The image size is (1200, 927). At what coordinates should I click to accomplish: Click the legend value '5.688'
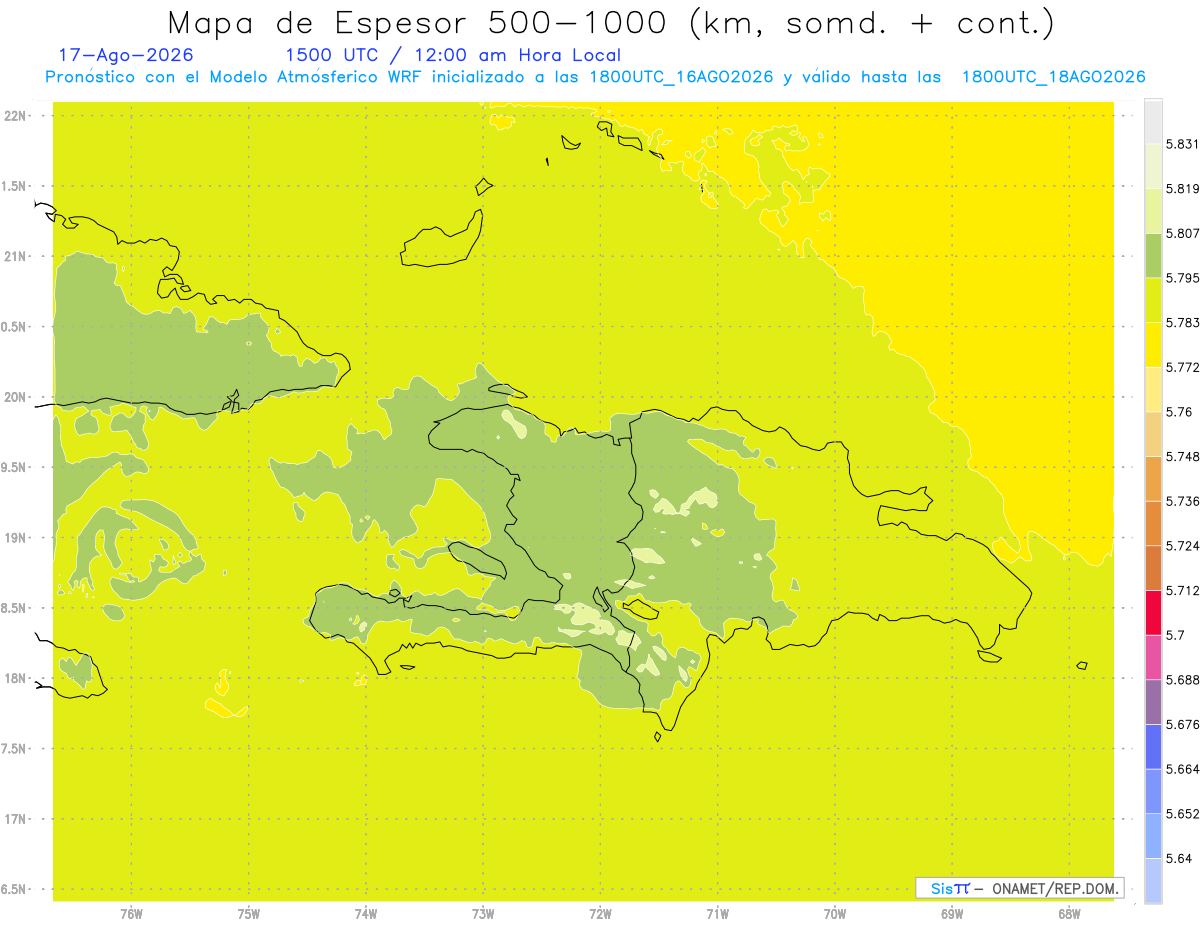pos(1182,680)
